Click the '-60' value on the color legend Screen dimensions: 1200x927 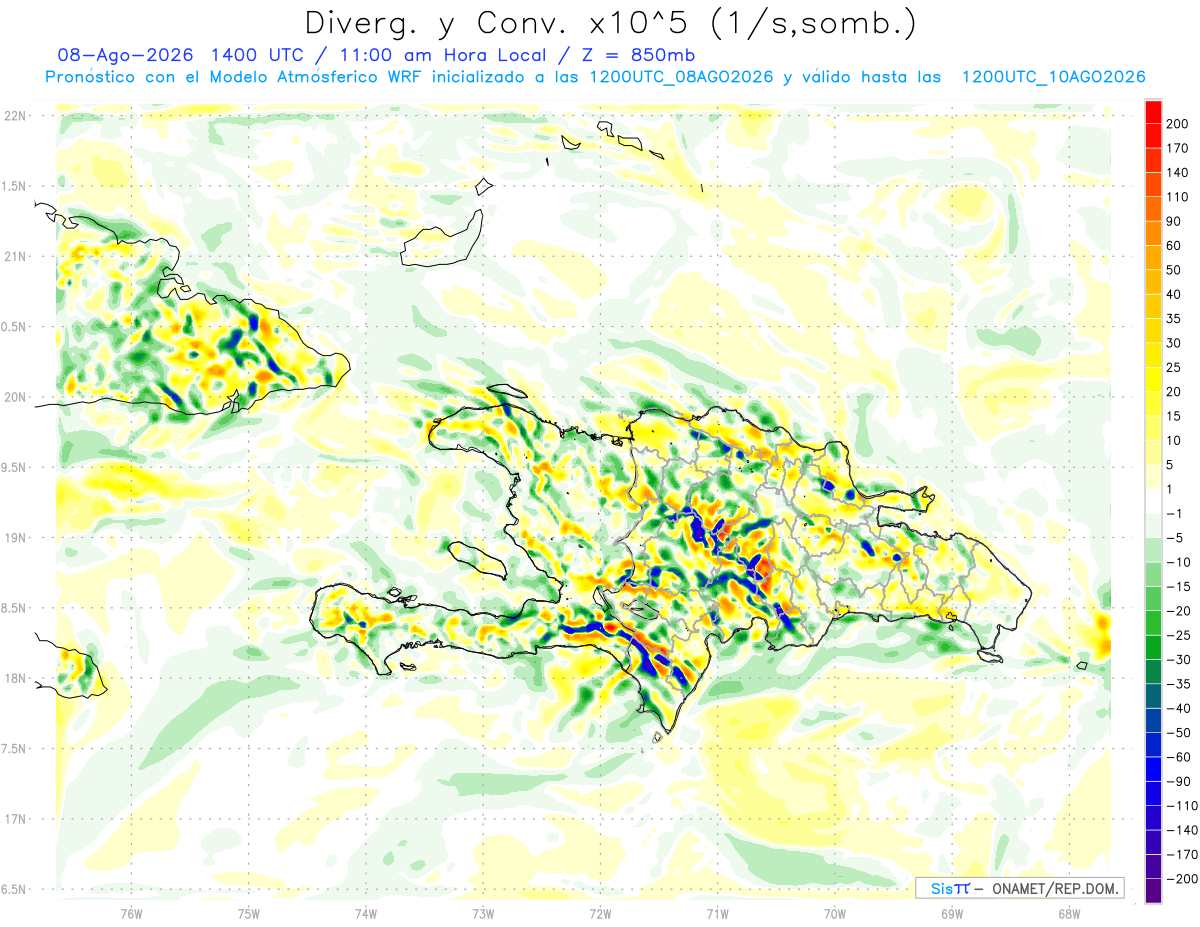[1178, 757]
